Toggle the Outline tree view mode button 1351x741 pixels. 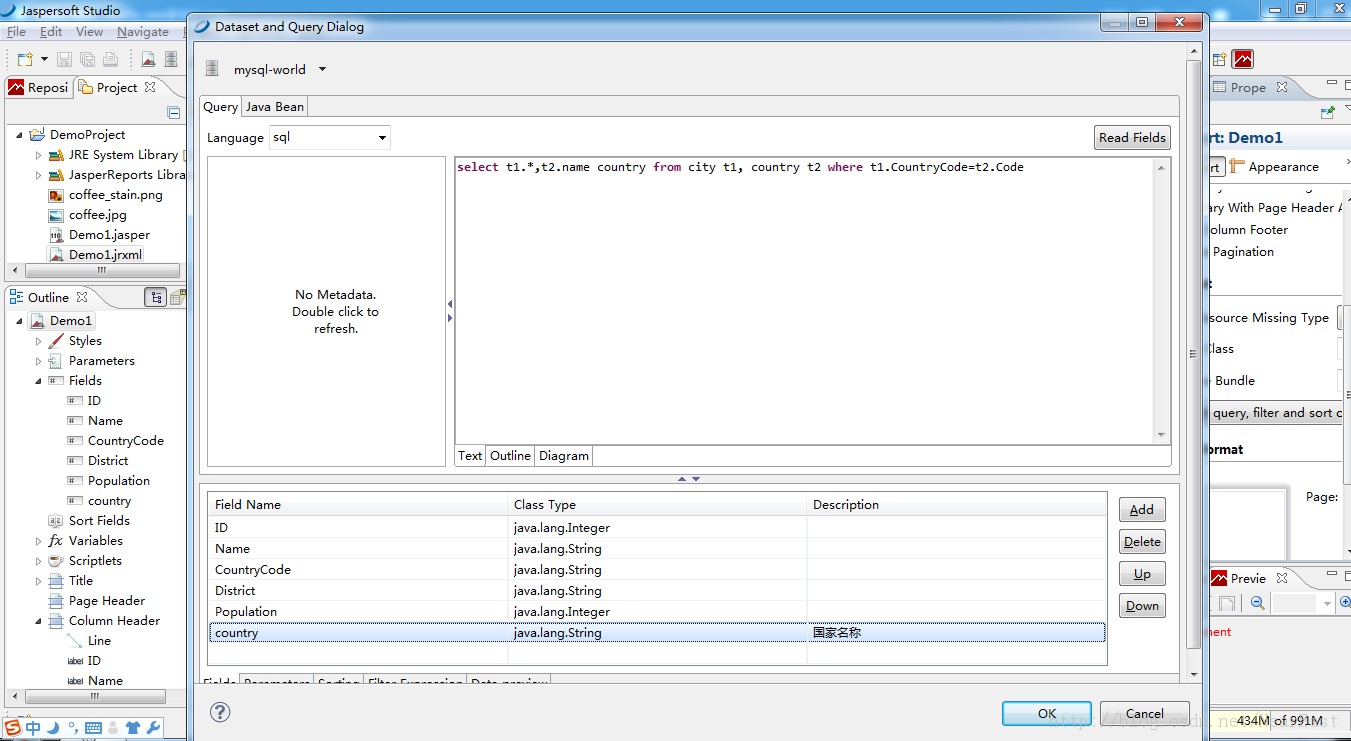tap(155, 297)
